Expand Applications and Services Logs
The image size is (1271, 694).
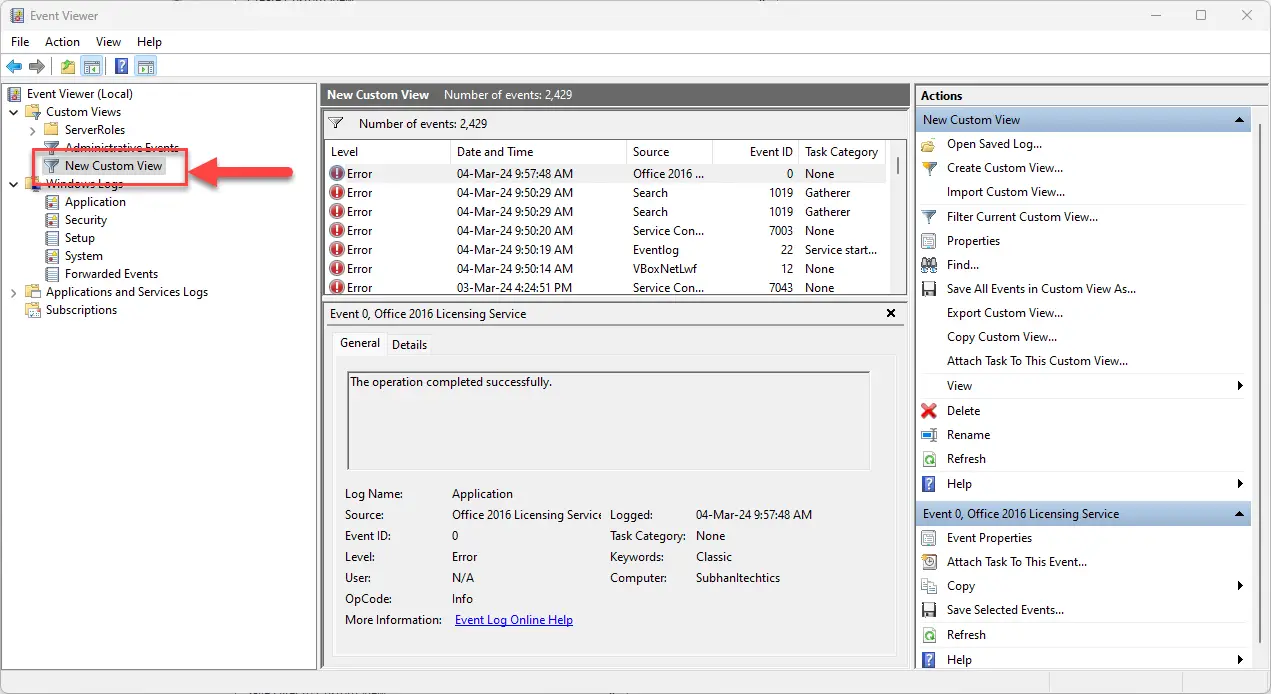tap(14, 292)
